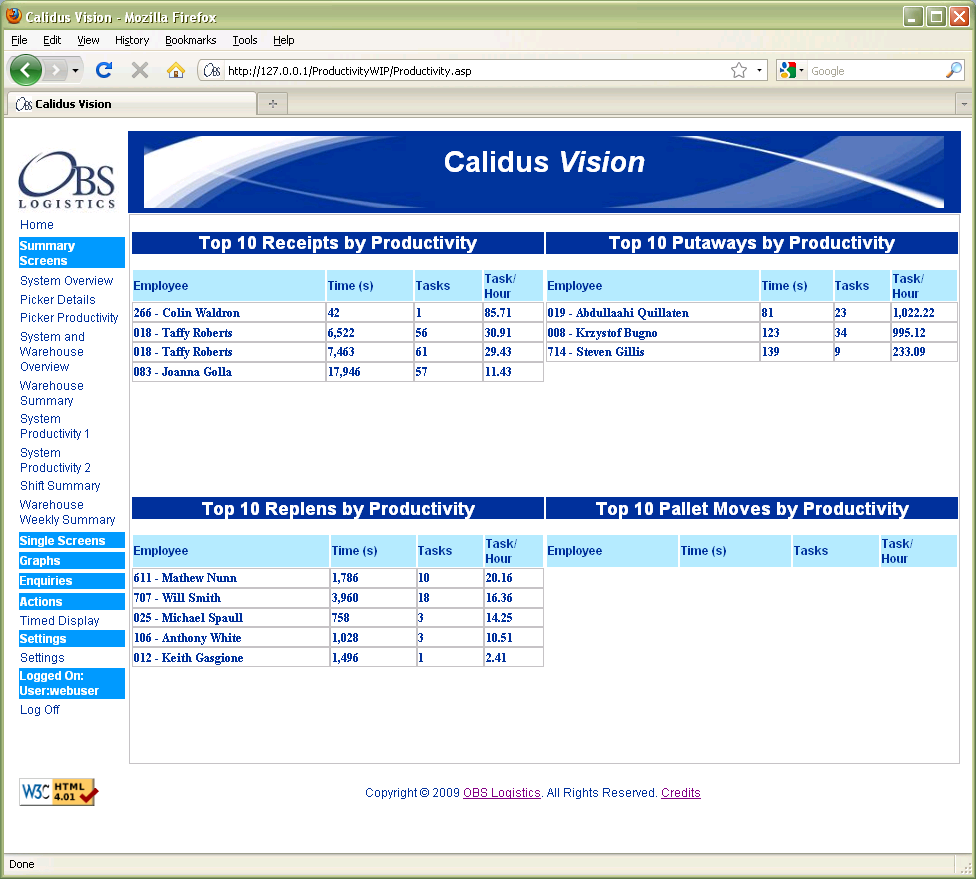The width and height of the screenshot is (976, 879).
Task: Click the forward navigation arrow
Action: (55, 70)
